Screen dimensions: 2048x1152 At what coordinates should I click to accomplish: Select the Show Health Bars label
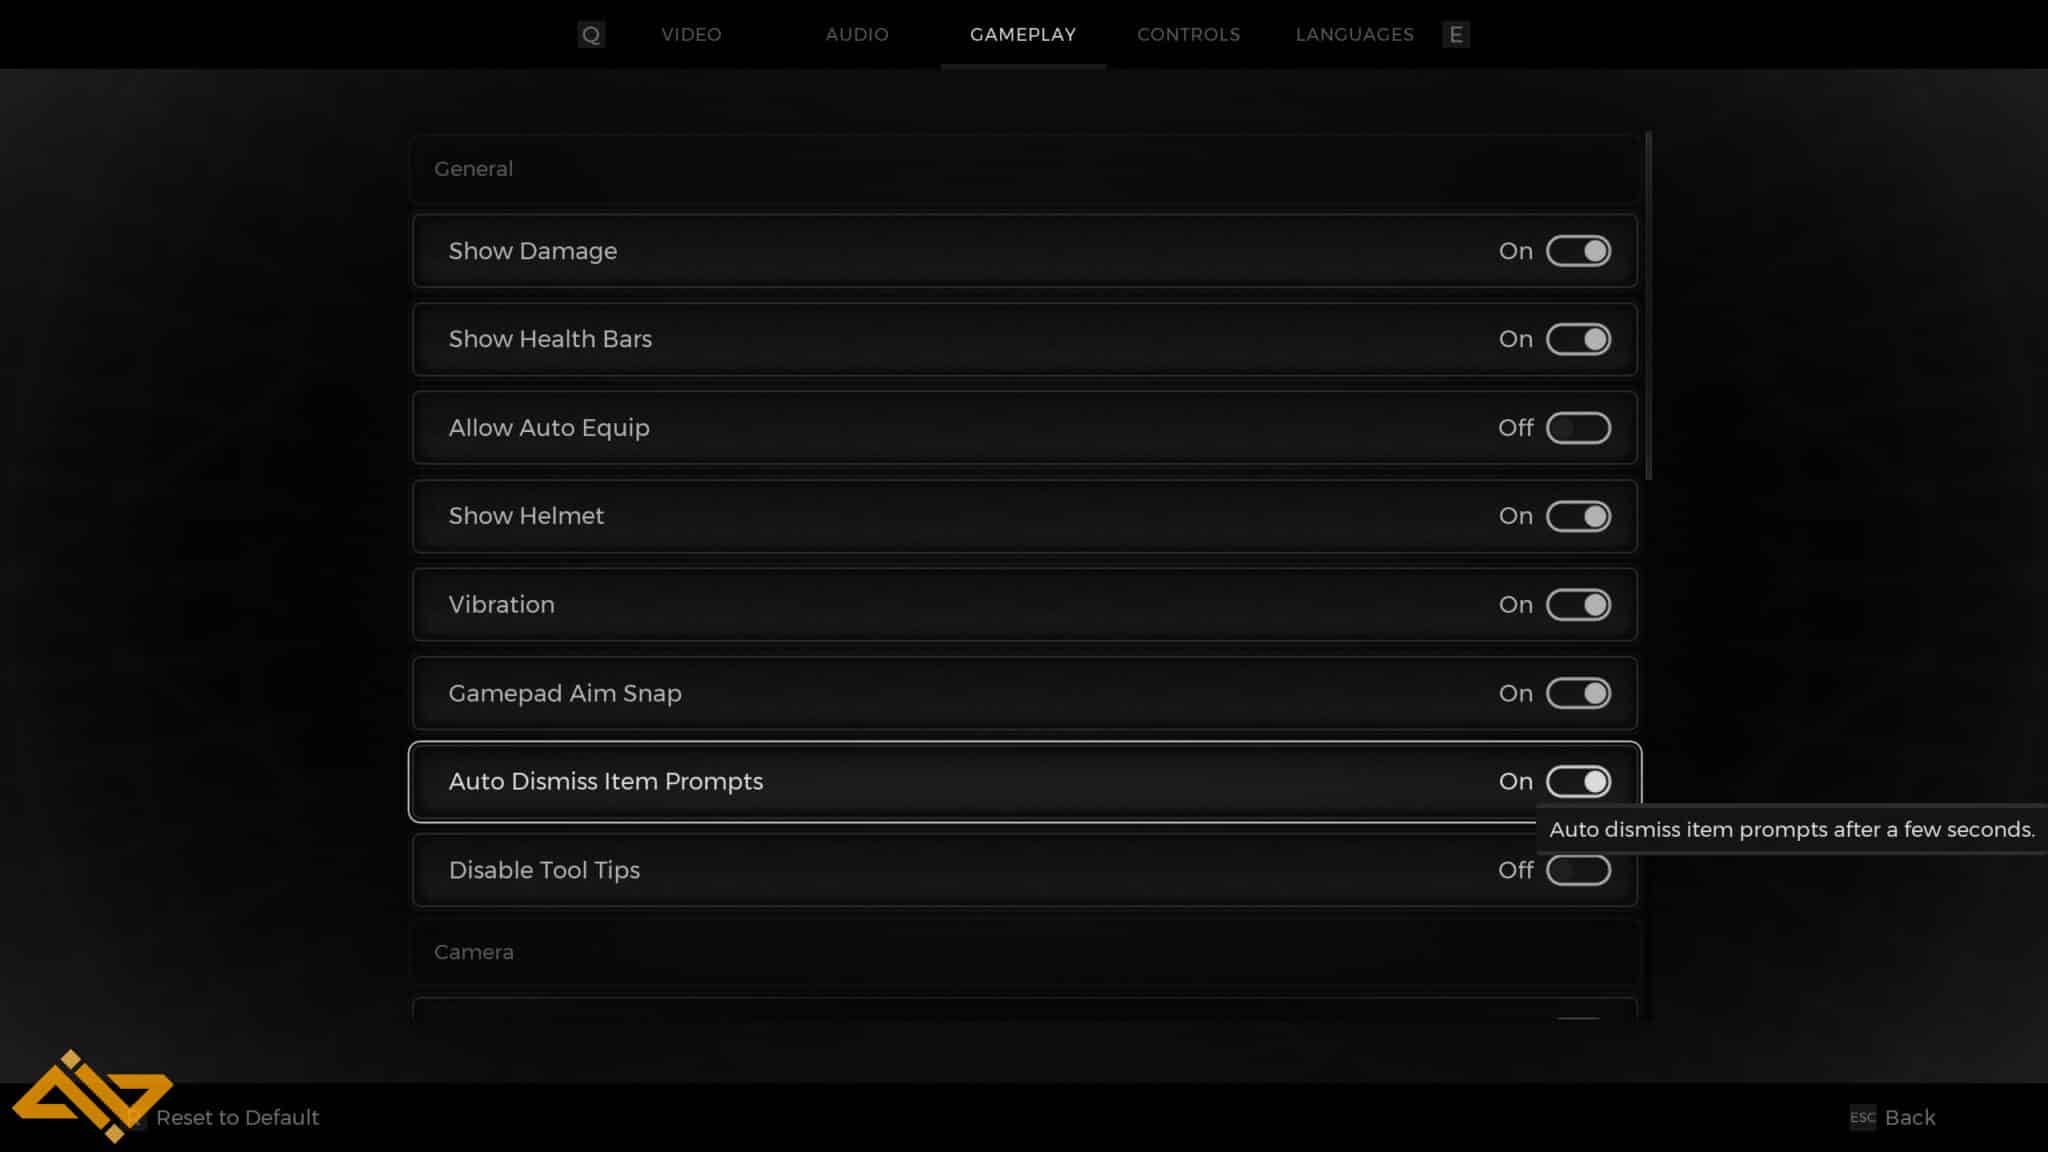click(550, 339)
